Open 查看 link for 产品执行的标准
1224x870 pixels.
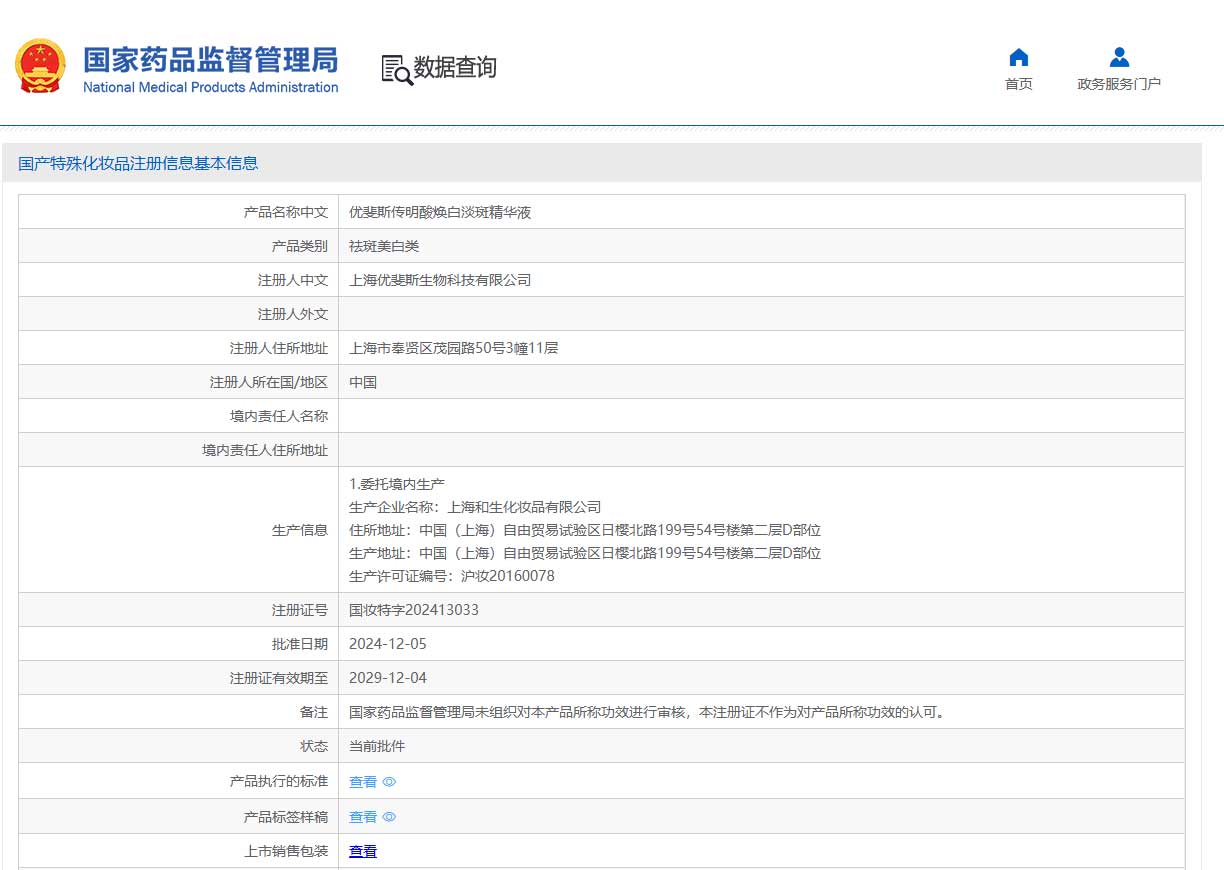(363, 782)
